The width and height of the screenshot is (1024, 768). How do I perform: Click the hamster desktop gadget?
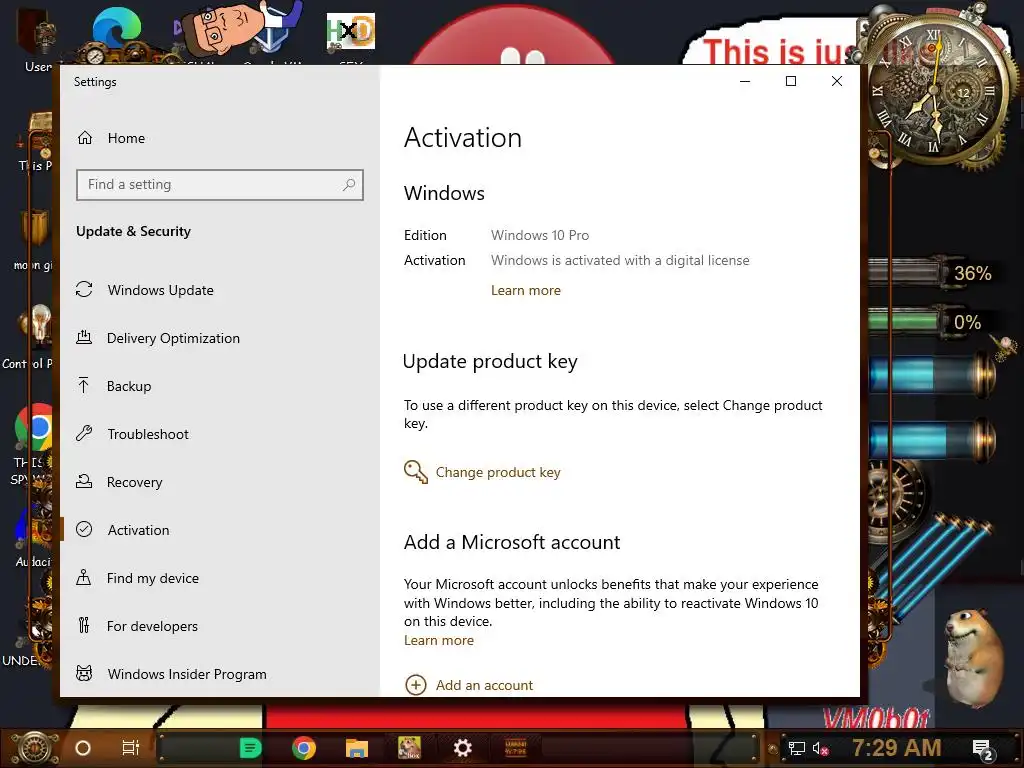[x=972, y=658]
